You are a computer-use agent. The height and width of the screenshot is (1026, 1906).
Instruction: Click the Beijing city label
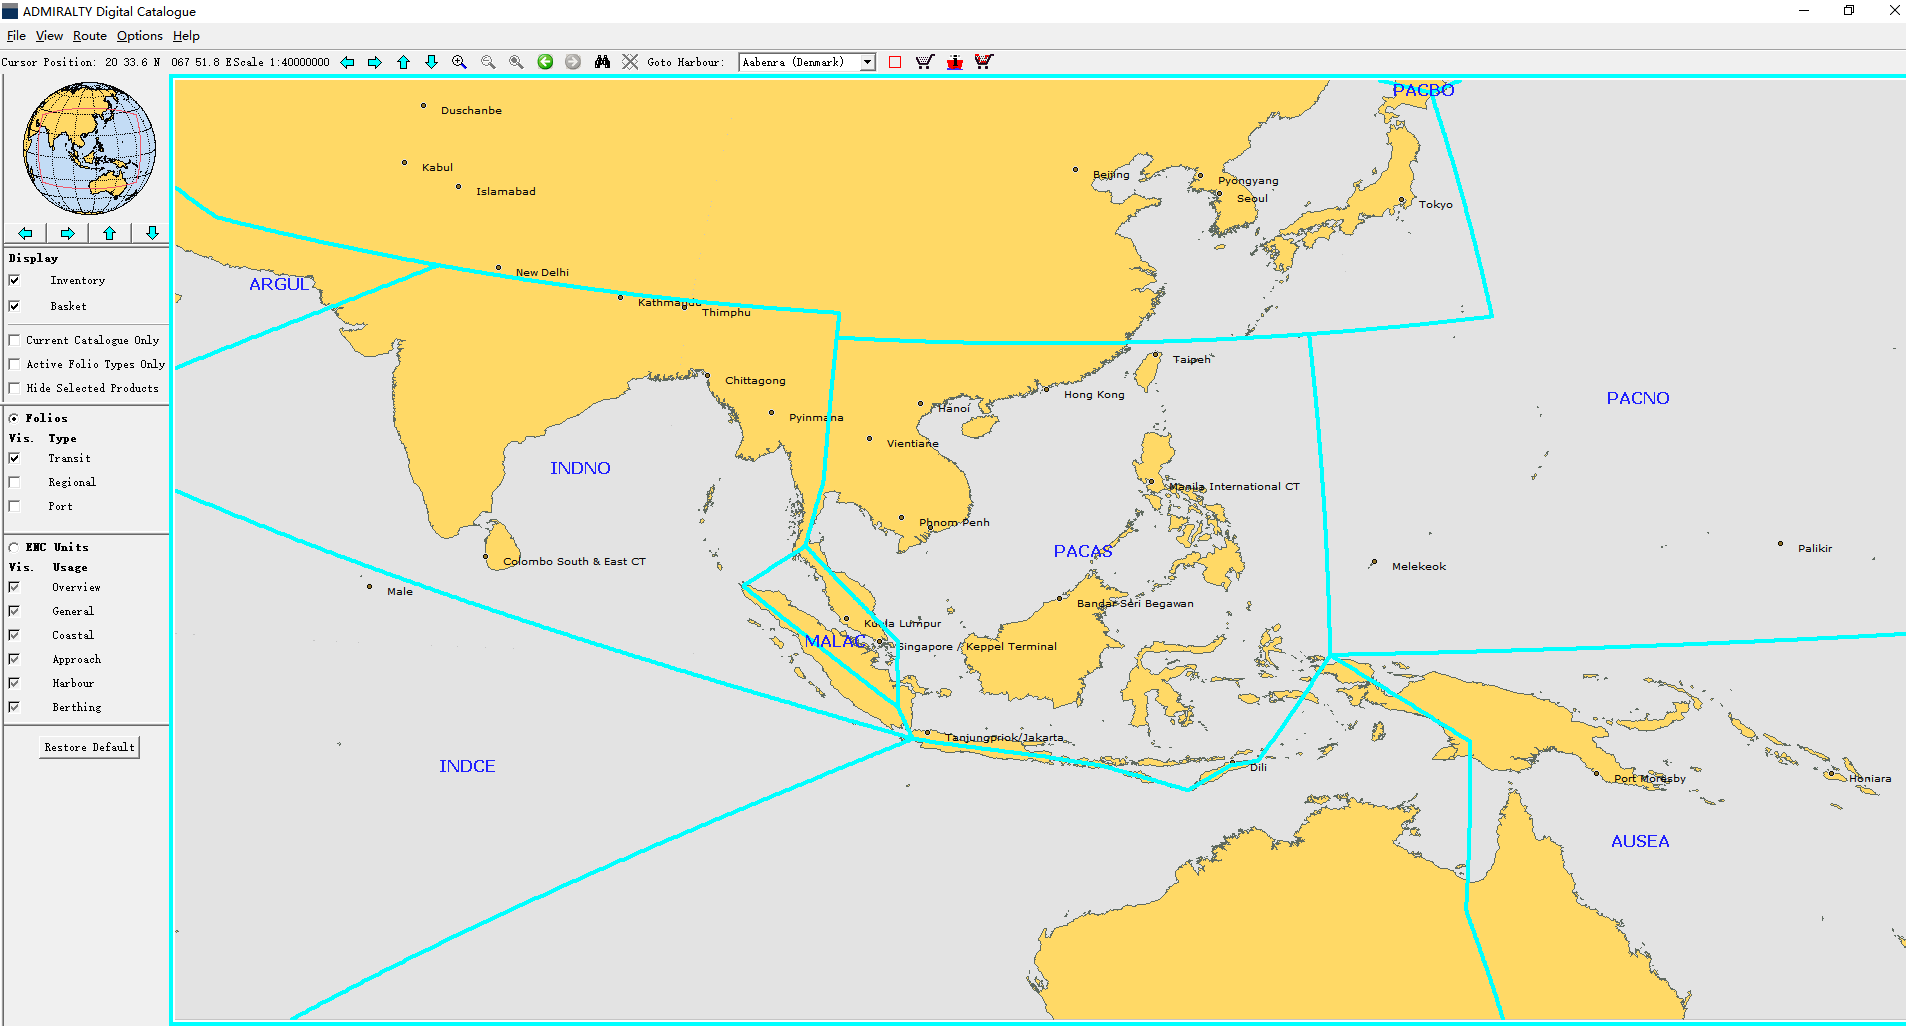1111,175
